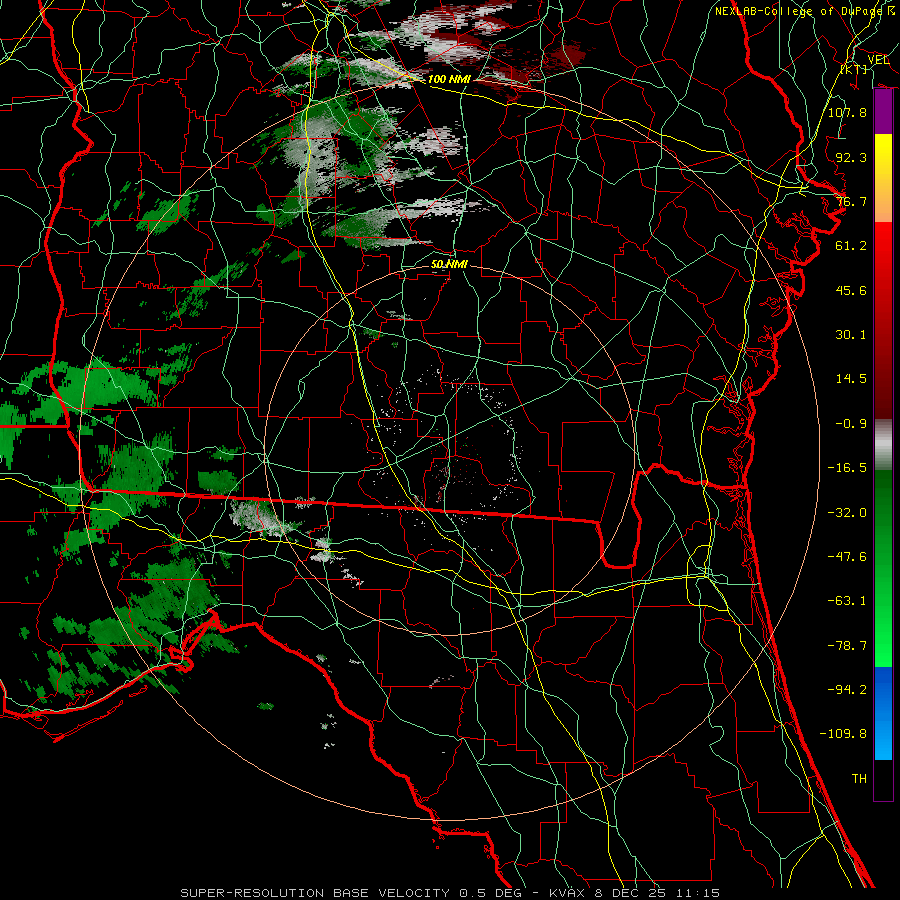Click the Super-Resolution Base Velocity caption text

click(449, 893)
